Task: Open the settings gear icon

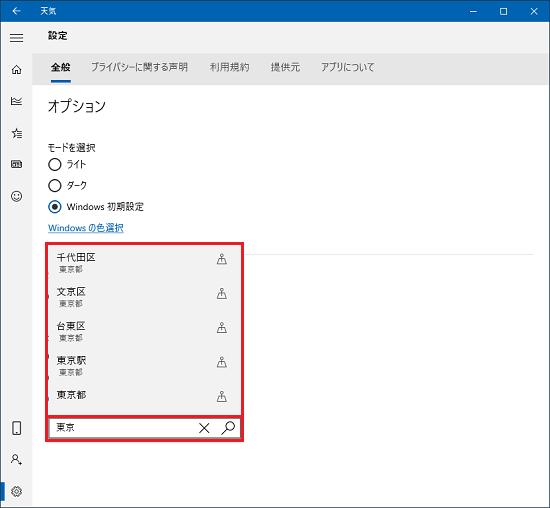Action: pyautogui.click(x=16, y=491)
